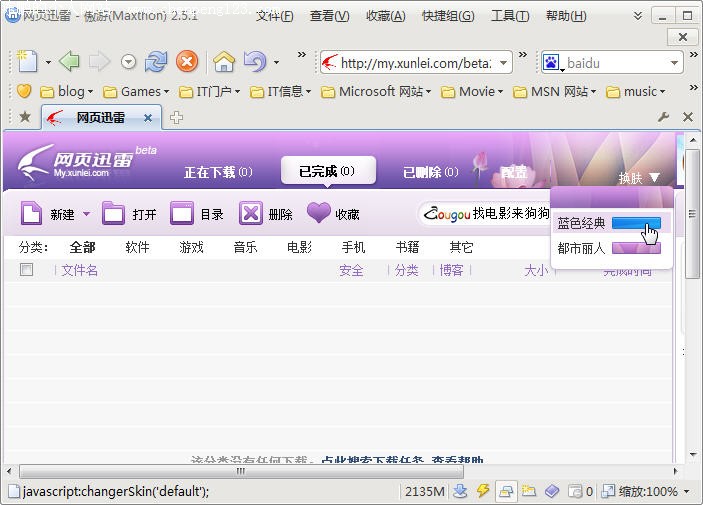Viewport: 703px width, 505px height.
Task: Click the 打开 open button
Action: (130, 213)
